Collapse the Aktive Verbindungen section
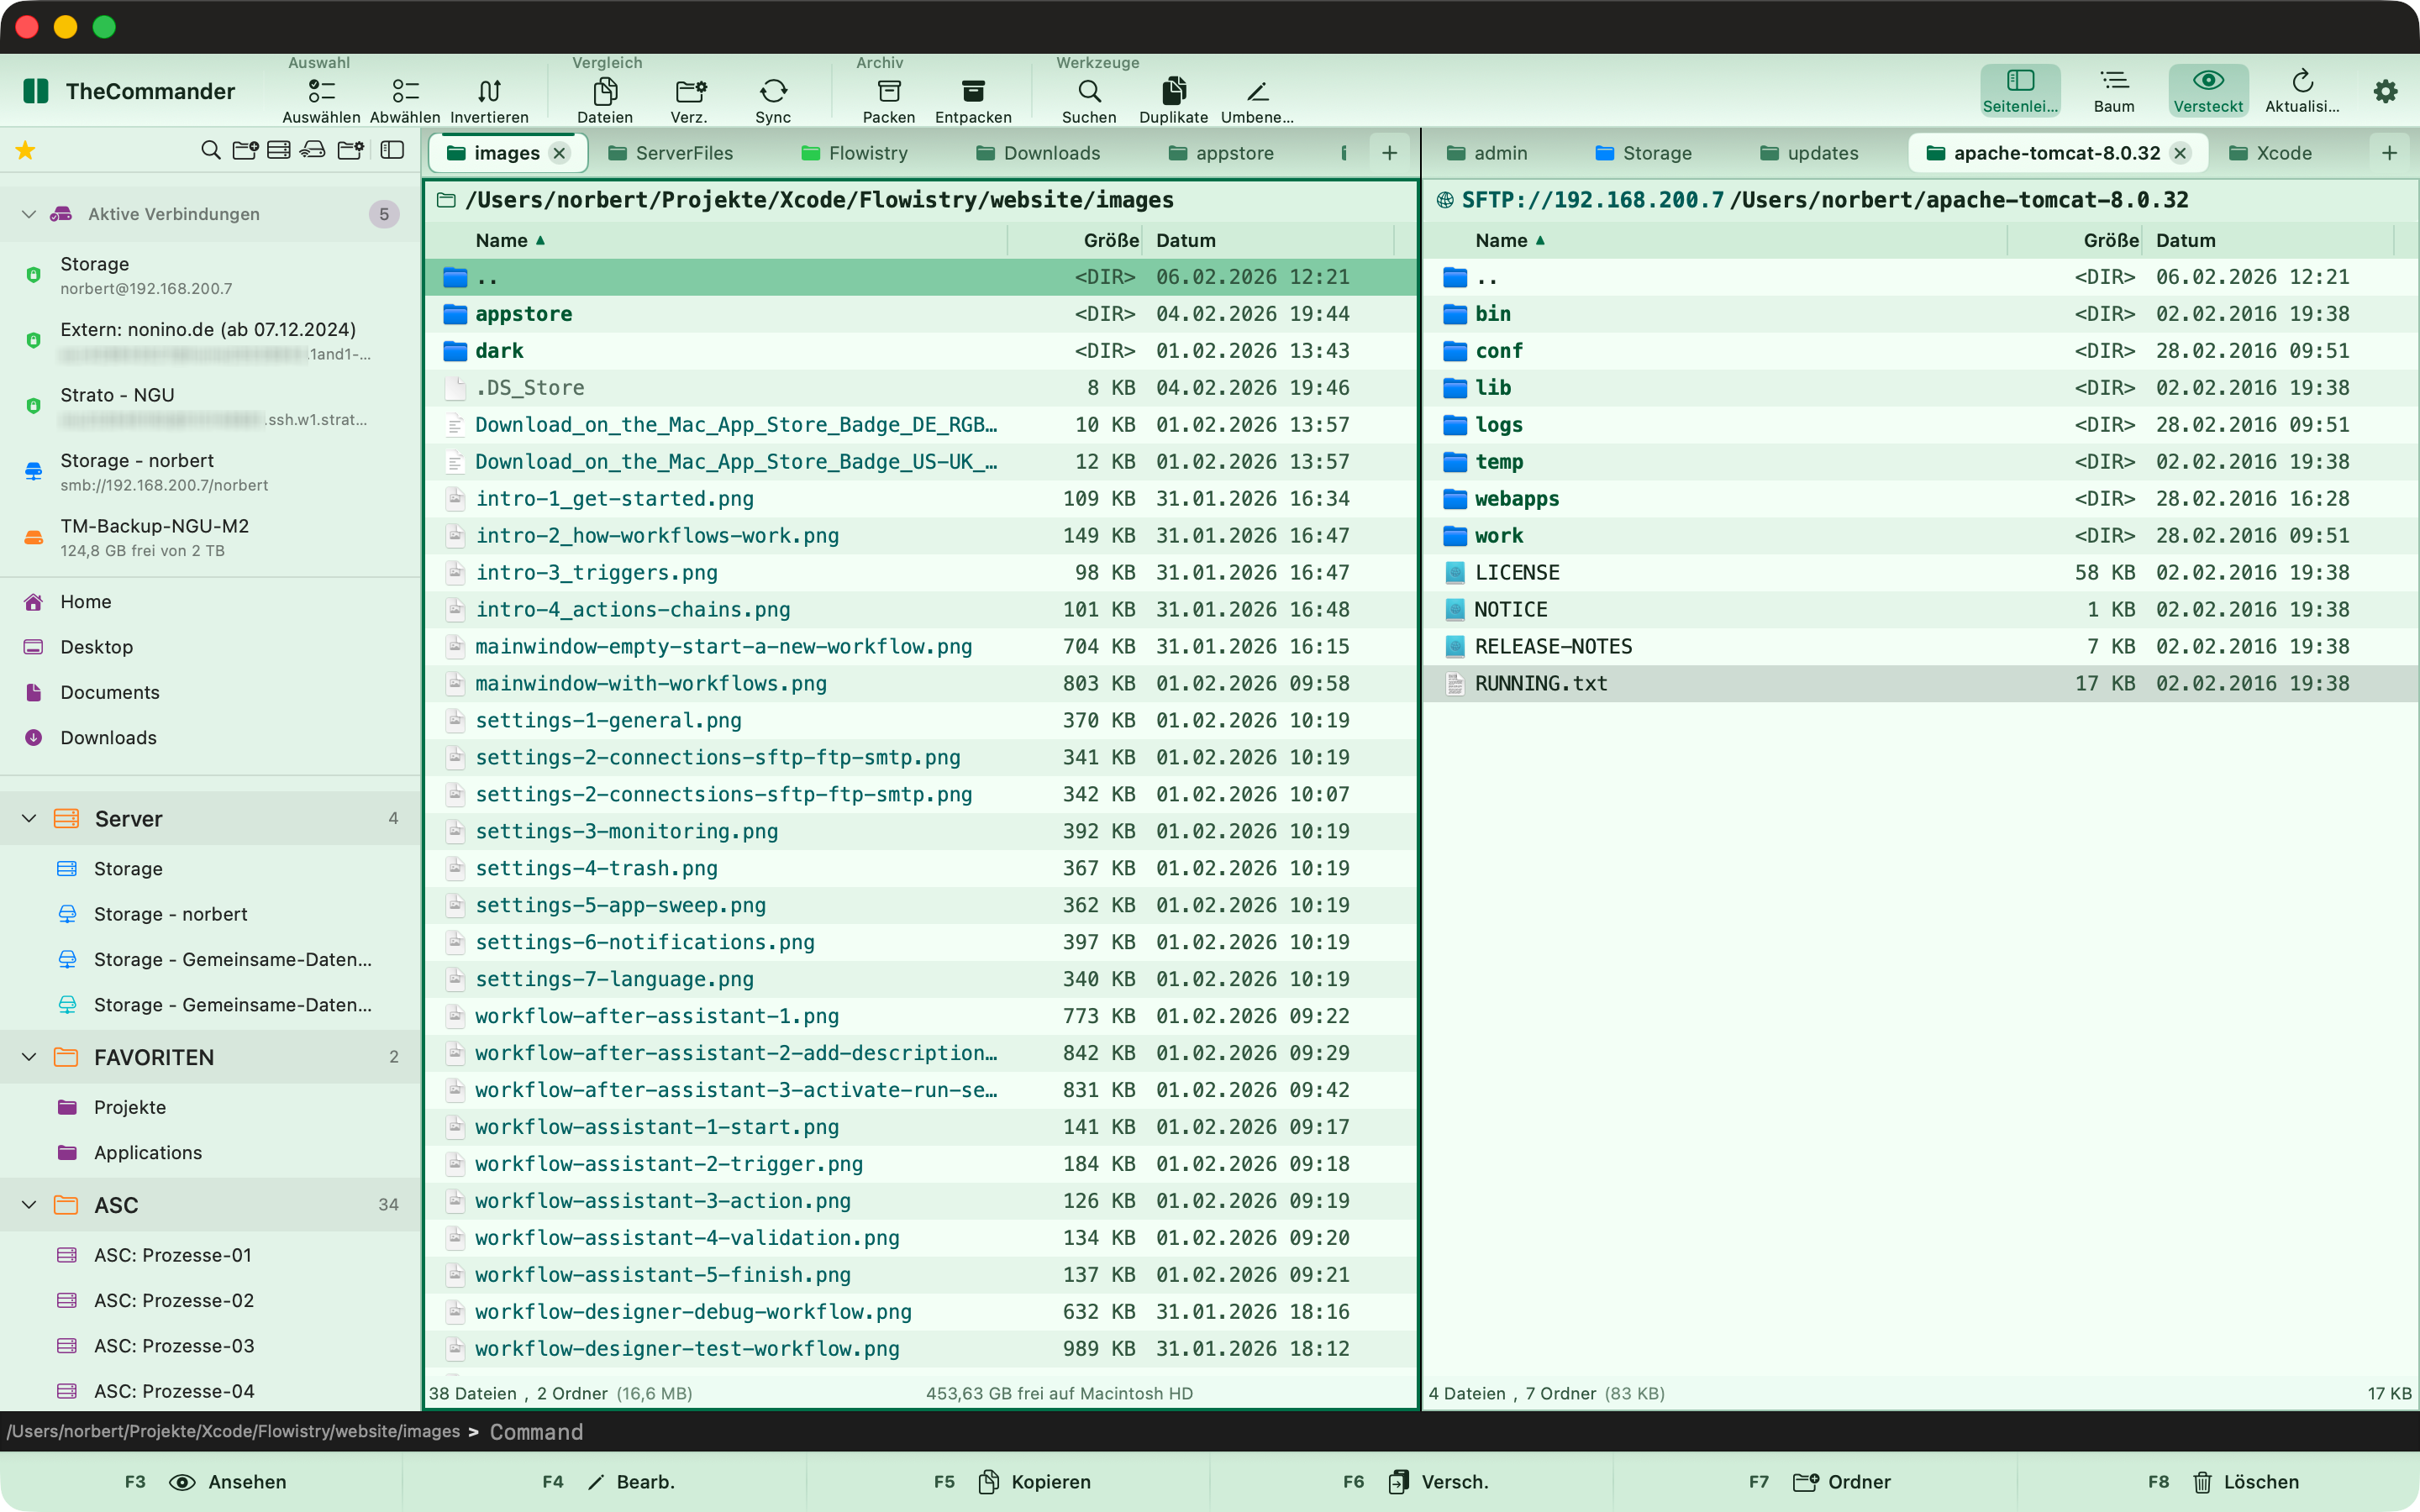The width and height of the screenshot is (2420, 1512). pos(28,213)
